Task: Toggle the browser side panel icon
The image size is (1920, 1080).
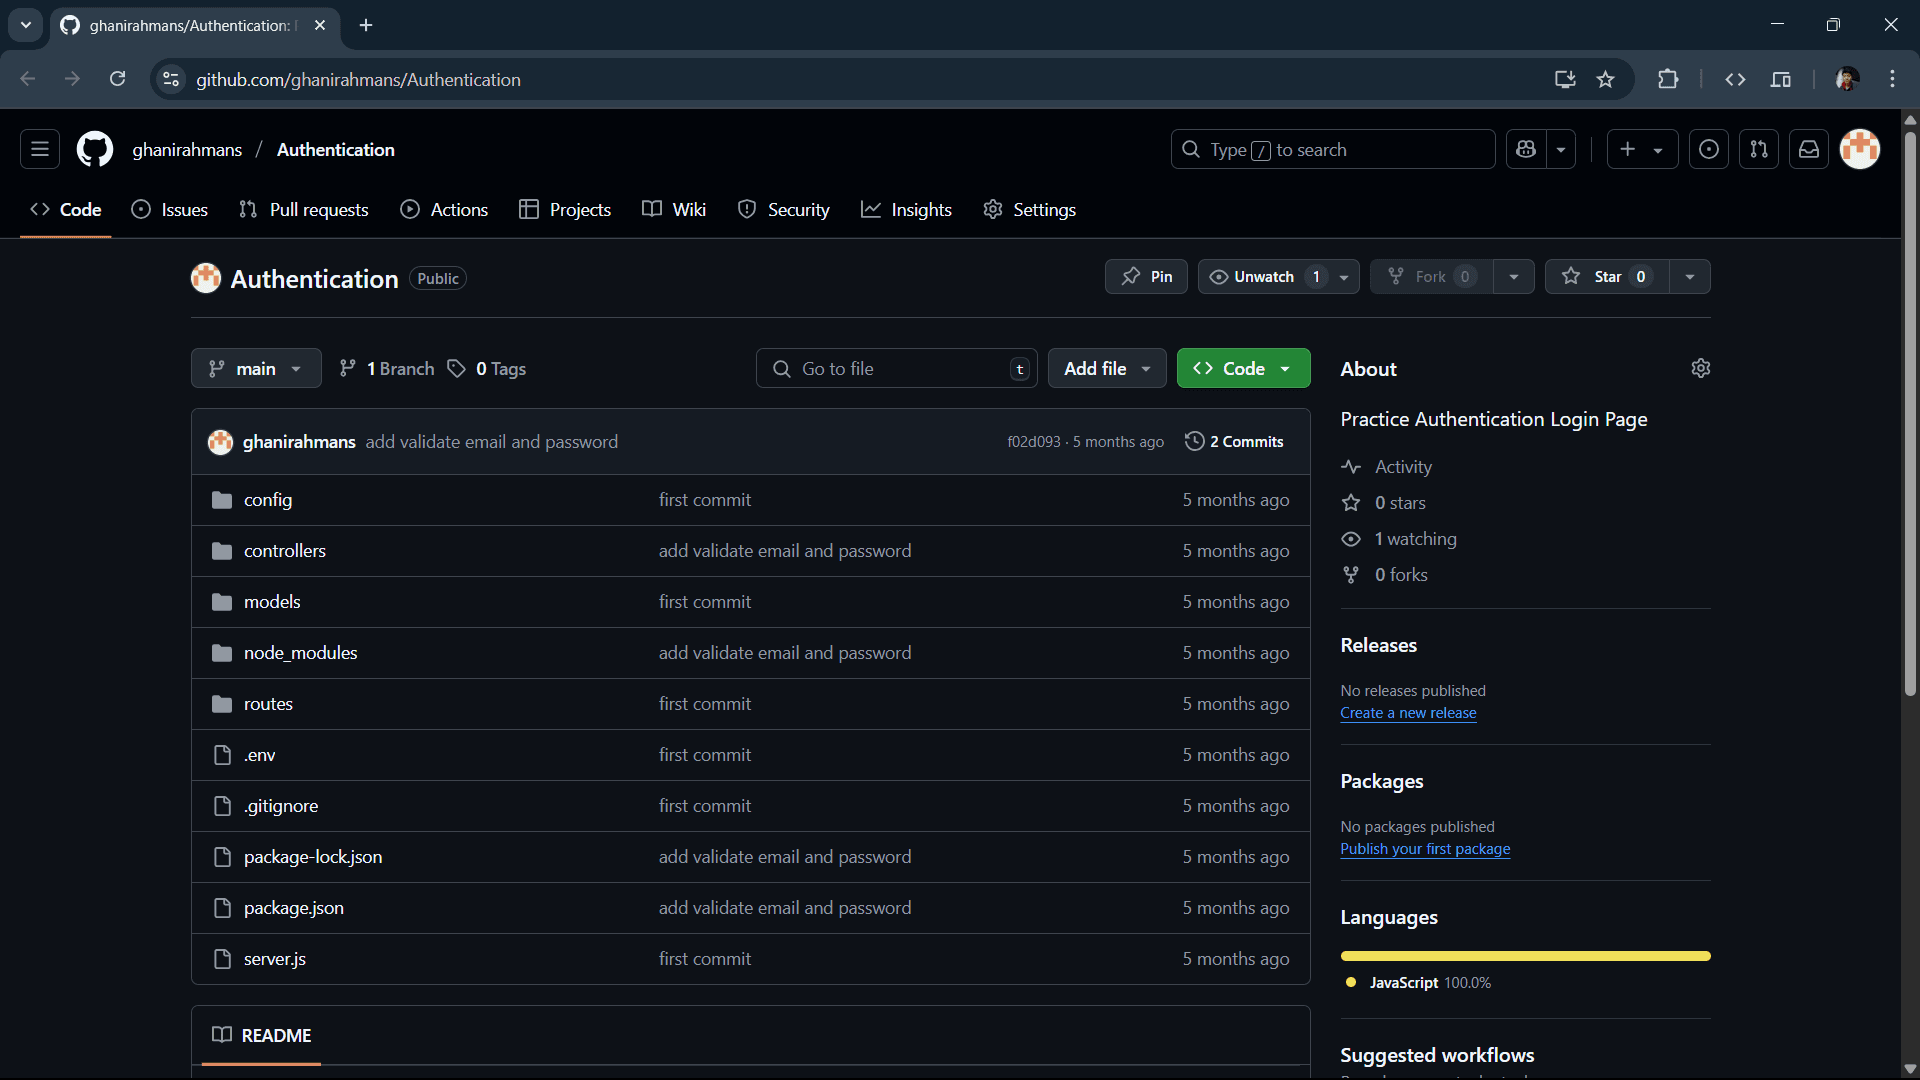Action: pyautogui.click(x=1781, y=80)
